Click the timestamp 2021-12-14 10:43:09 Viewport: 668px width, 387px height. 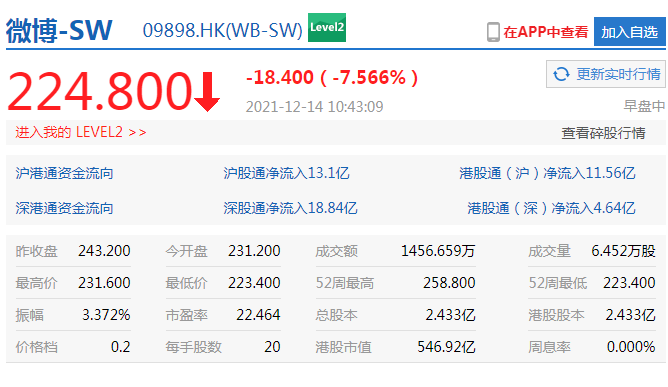(314, 107)
